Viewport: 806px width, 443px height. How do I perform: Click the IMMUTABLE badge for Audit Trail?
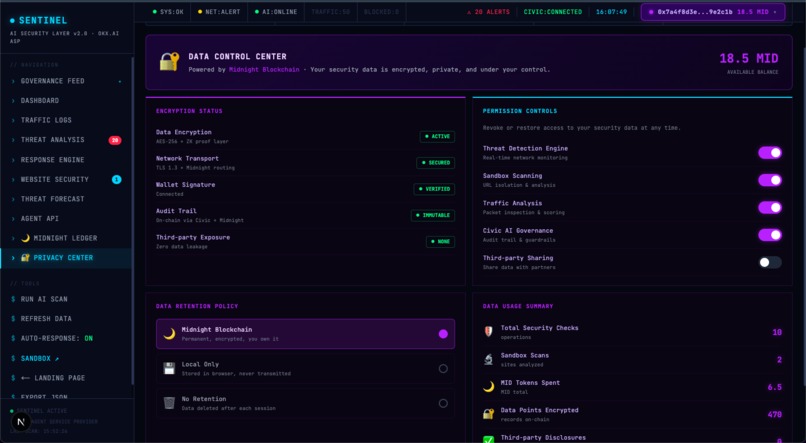pyautogui.click(x=433, y=215)
